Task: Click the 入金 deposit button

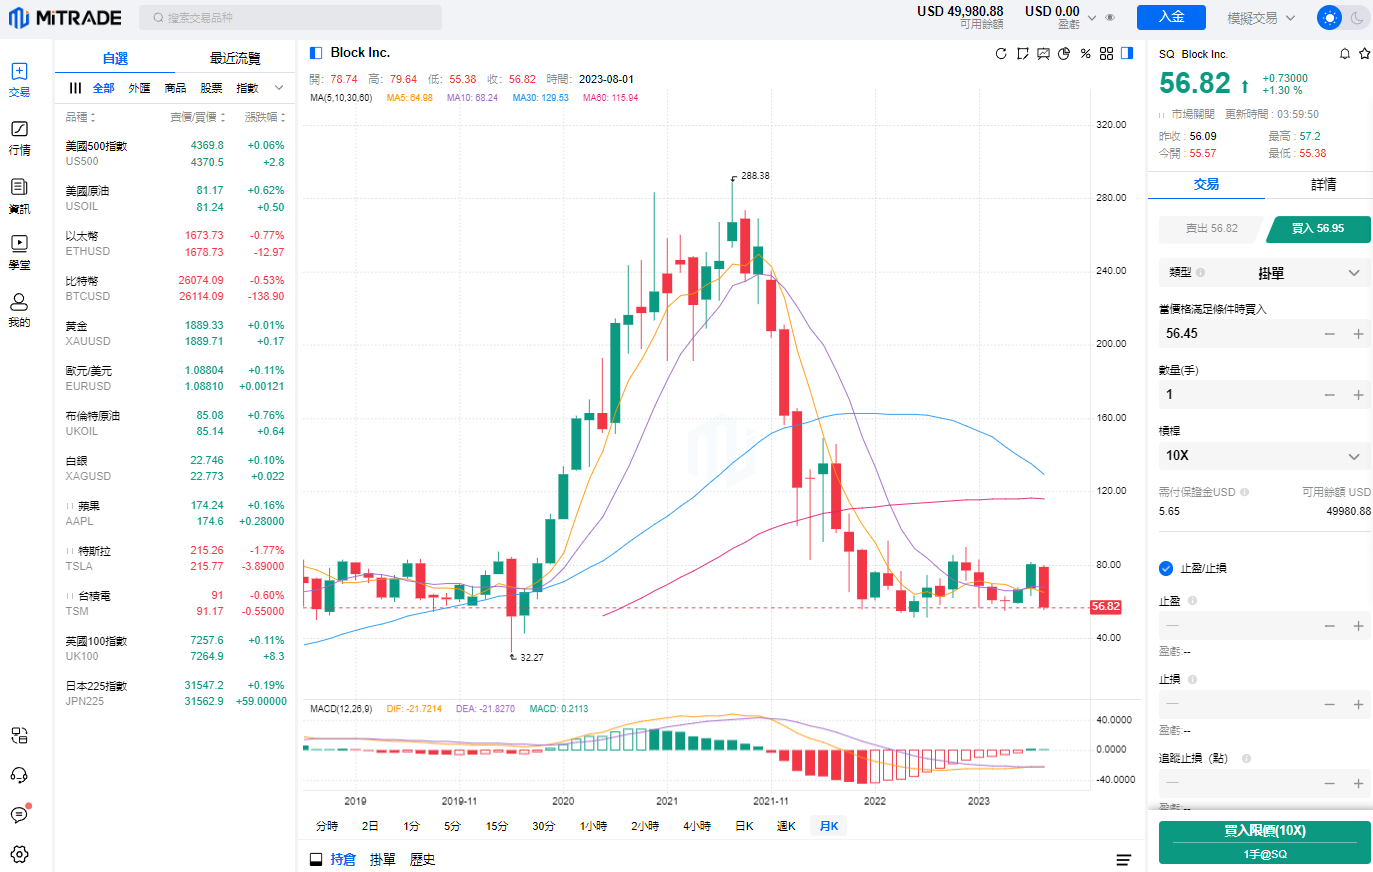Action: [1171, 17]
